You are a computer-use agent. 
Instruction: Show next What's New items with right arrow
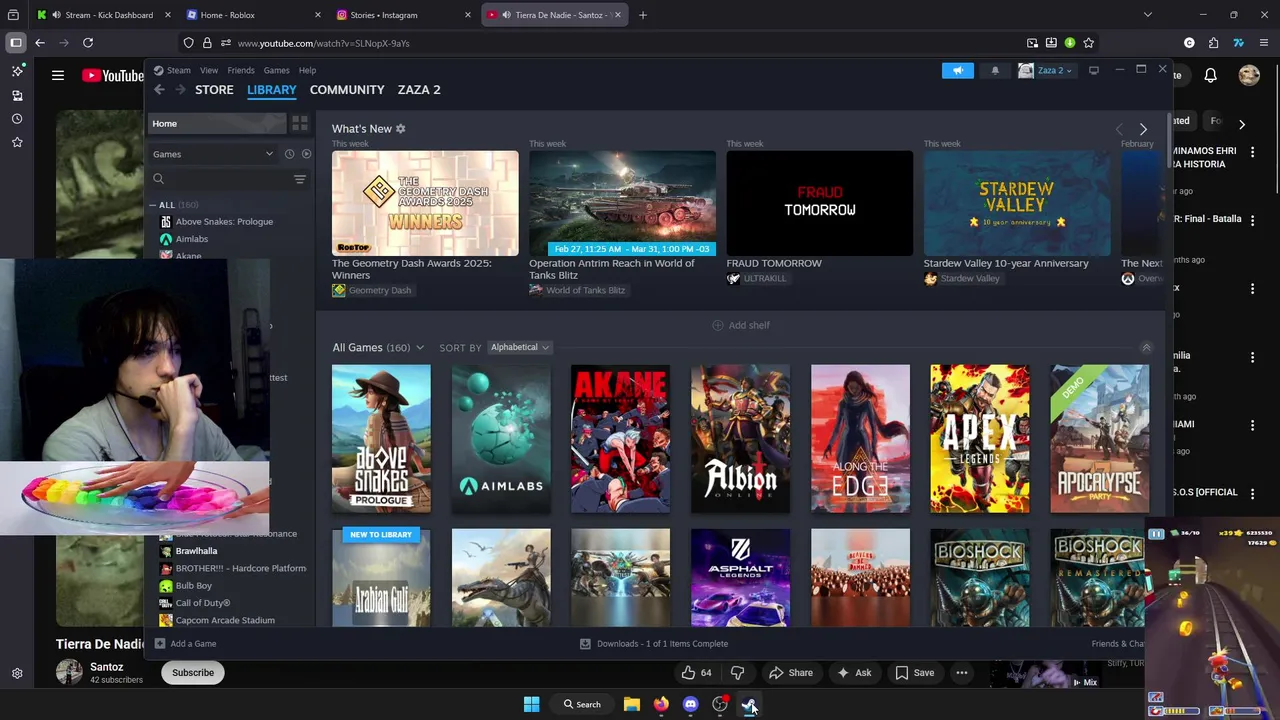(x=1143, y=129)
